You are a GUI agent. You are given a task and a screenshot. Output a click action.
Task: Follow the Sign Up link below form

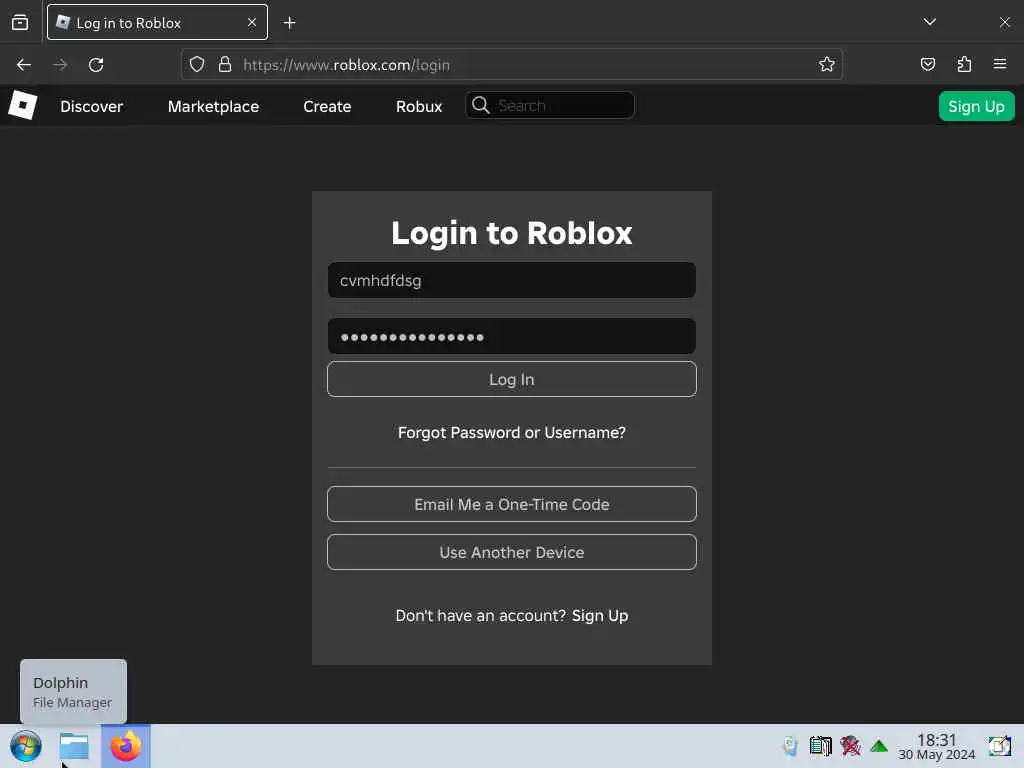click(x=600, y=616)
